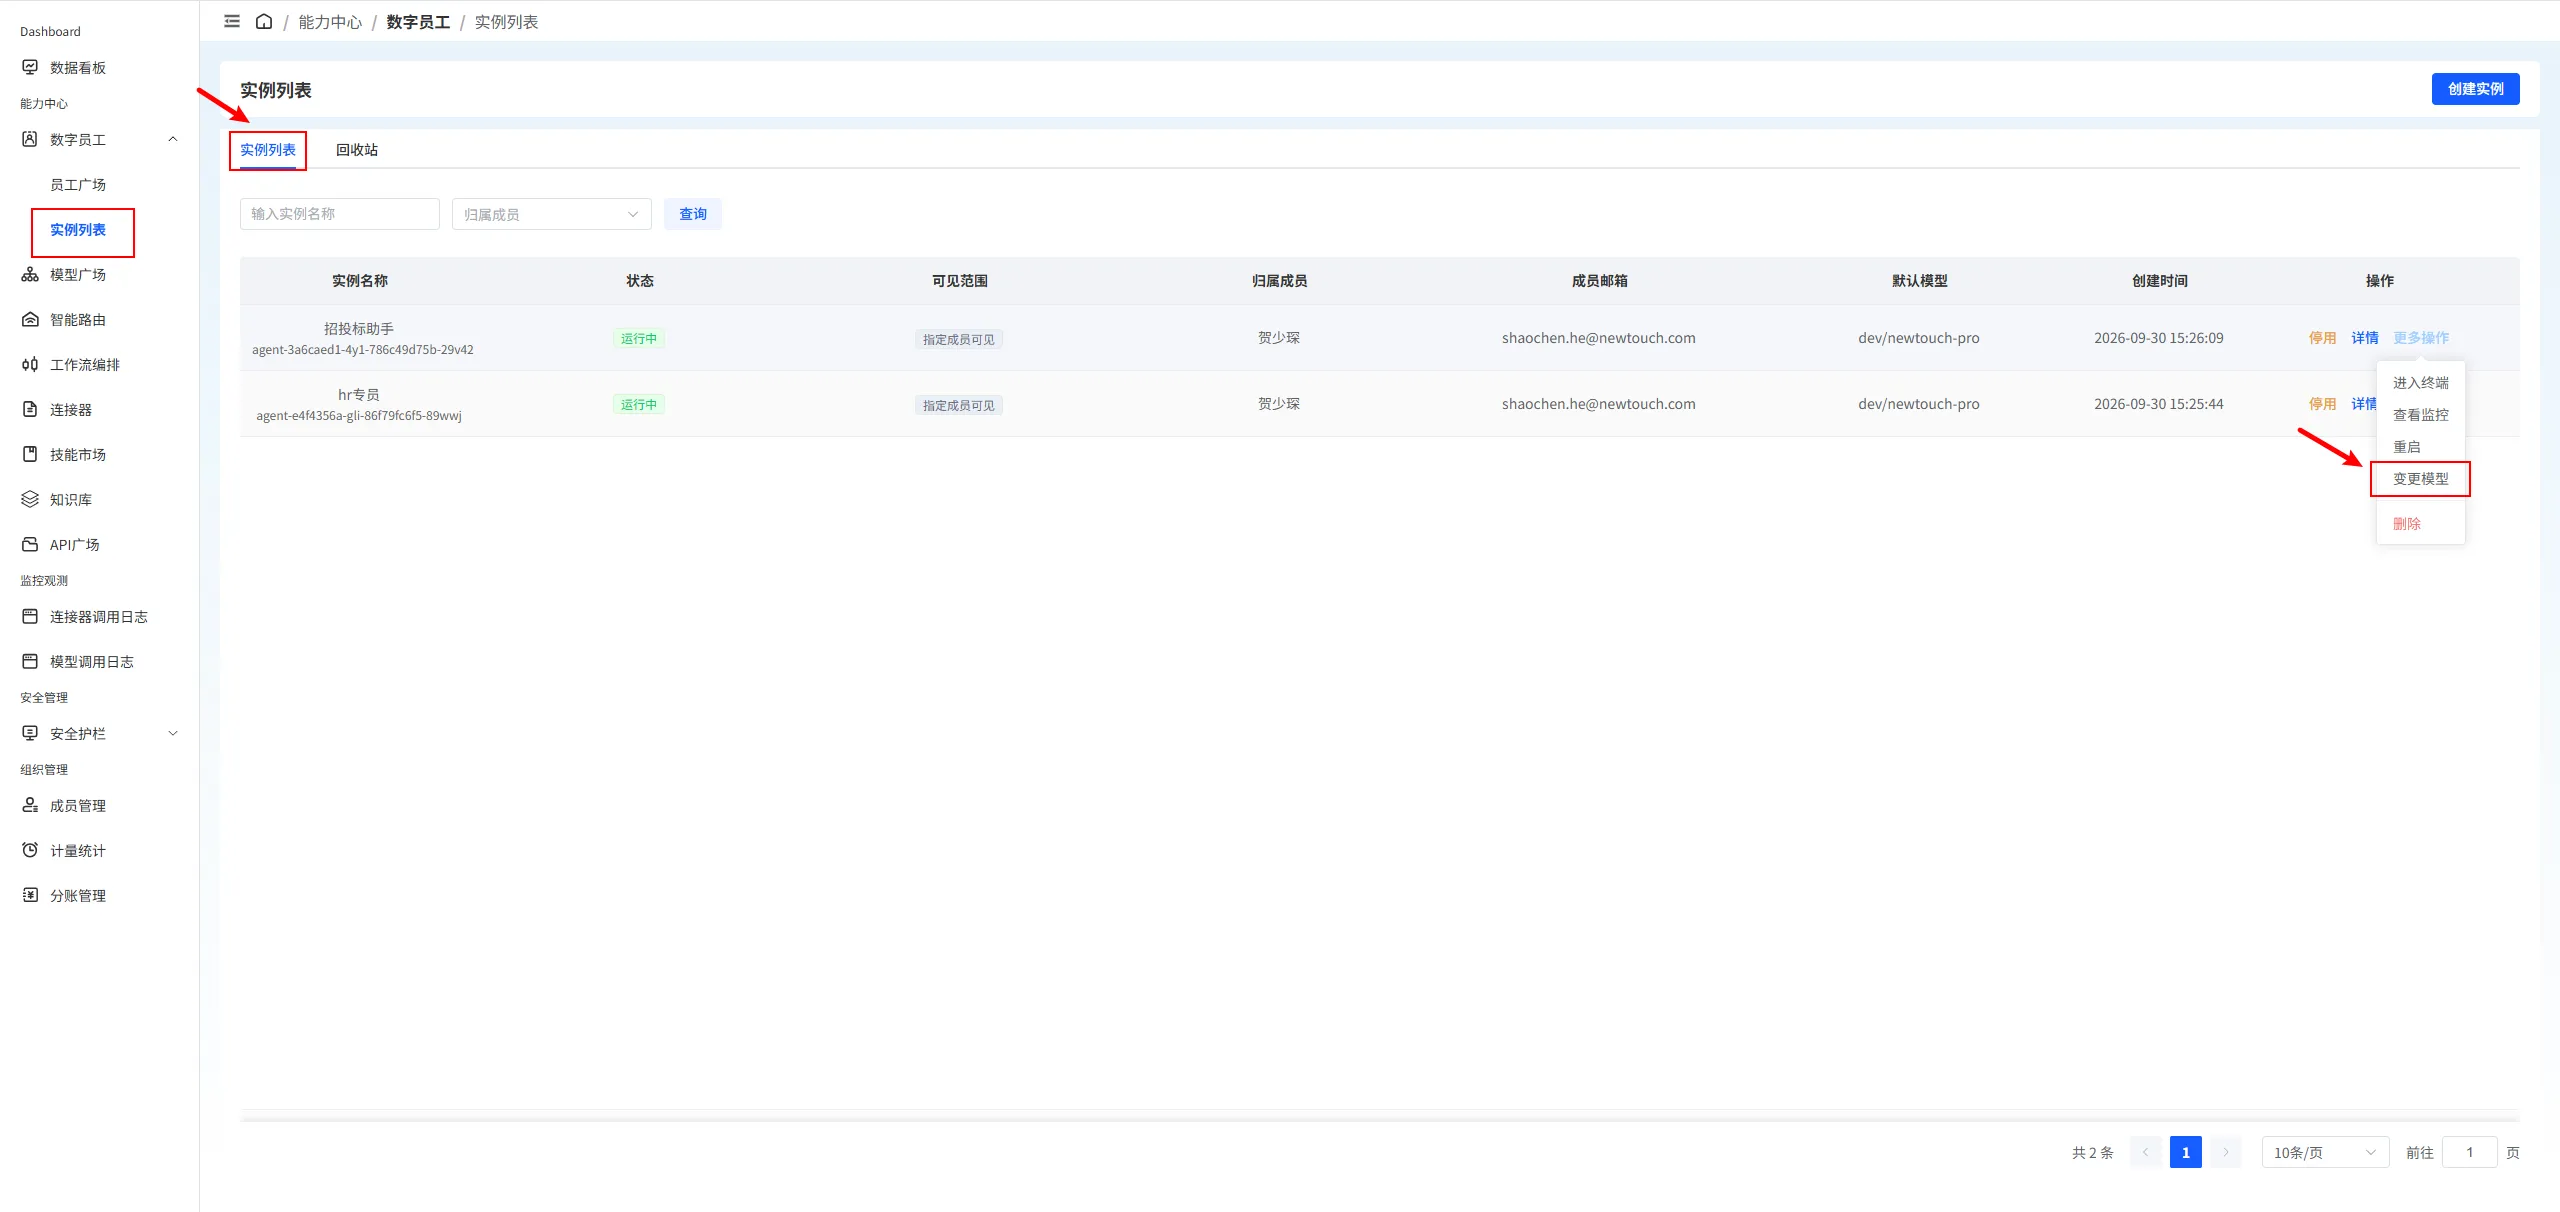Screen dimensions: 2560x1212
Task: Open 知识库 in the sidebar
Action: pos(71,499)
